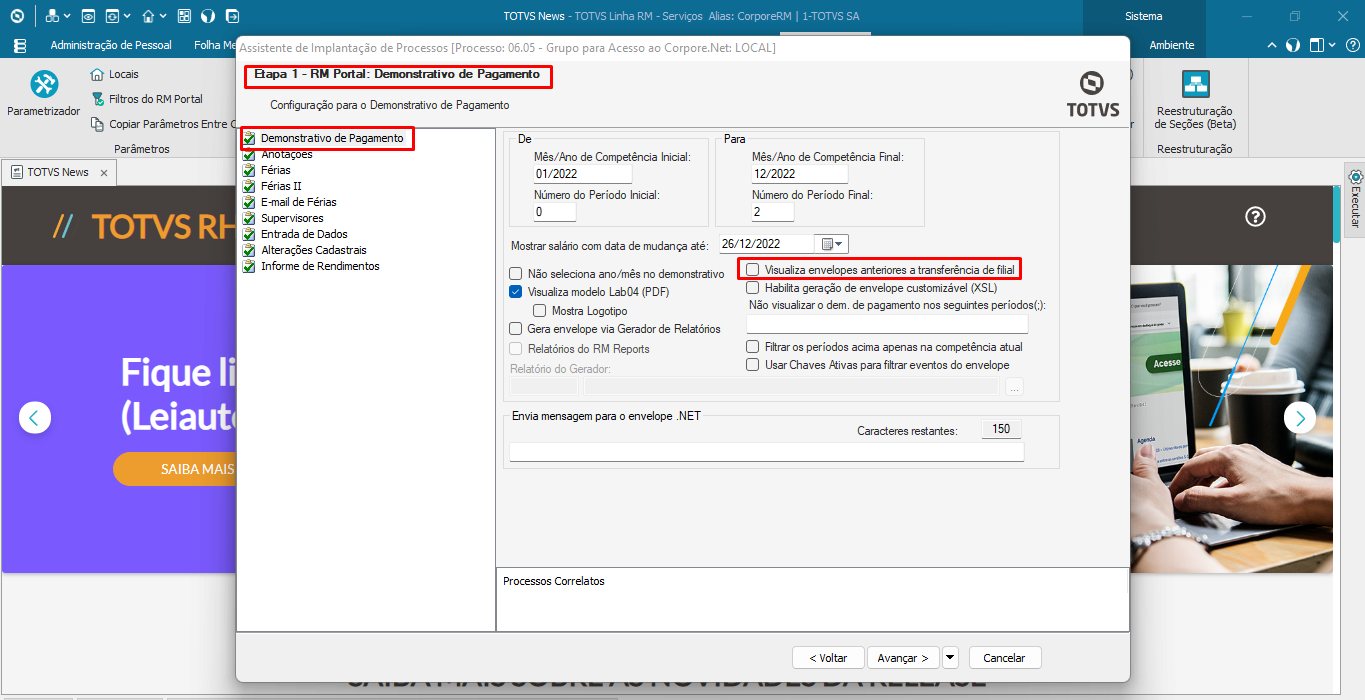The height and width of the screenshot is (700, 1365).
Task: Click the eye window icon in top toolbar
Action: click(88, 16)
